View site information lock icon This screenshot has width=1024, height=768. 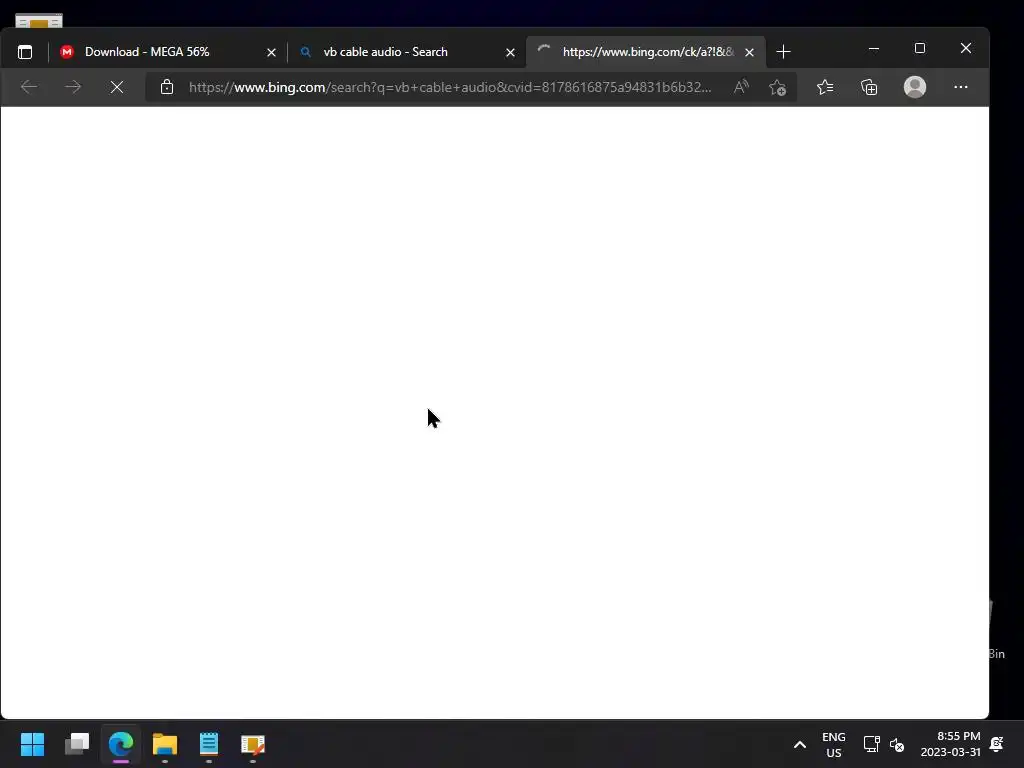coord(167,87)
